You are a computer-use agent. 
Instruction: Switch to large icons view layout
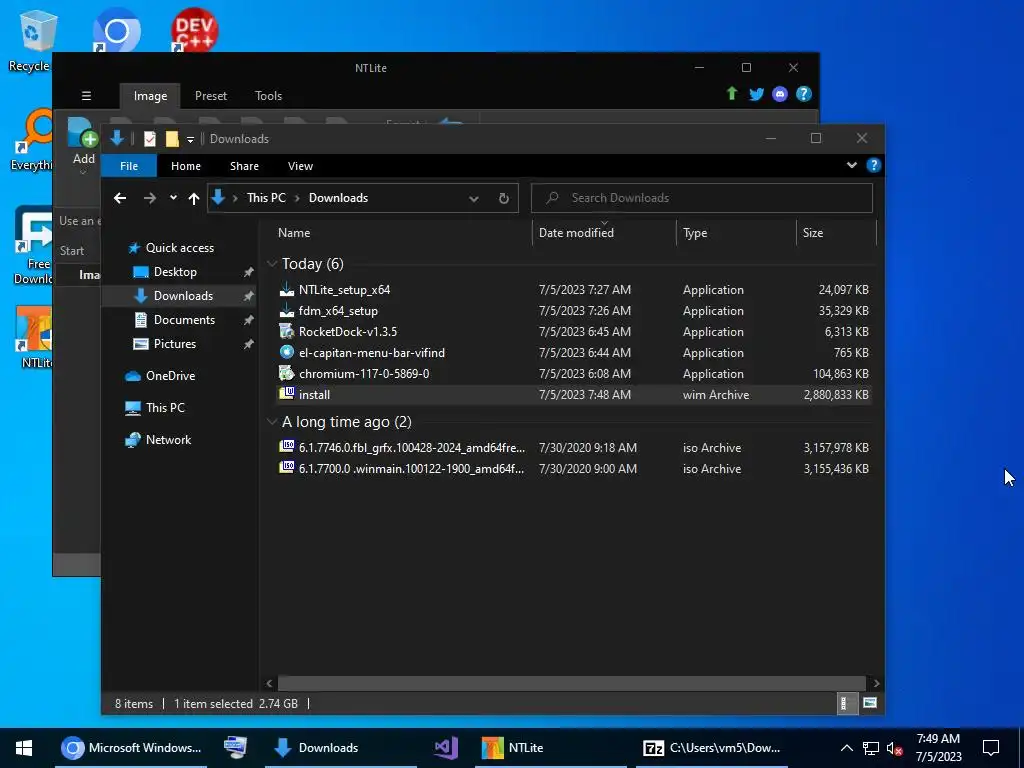(x=869, y=703)
